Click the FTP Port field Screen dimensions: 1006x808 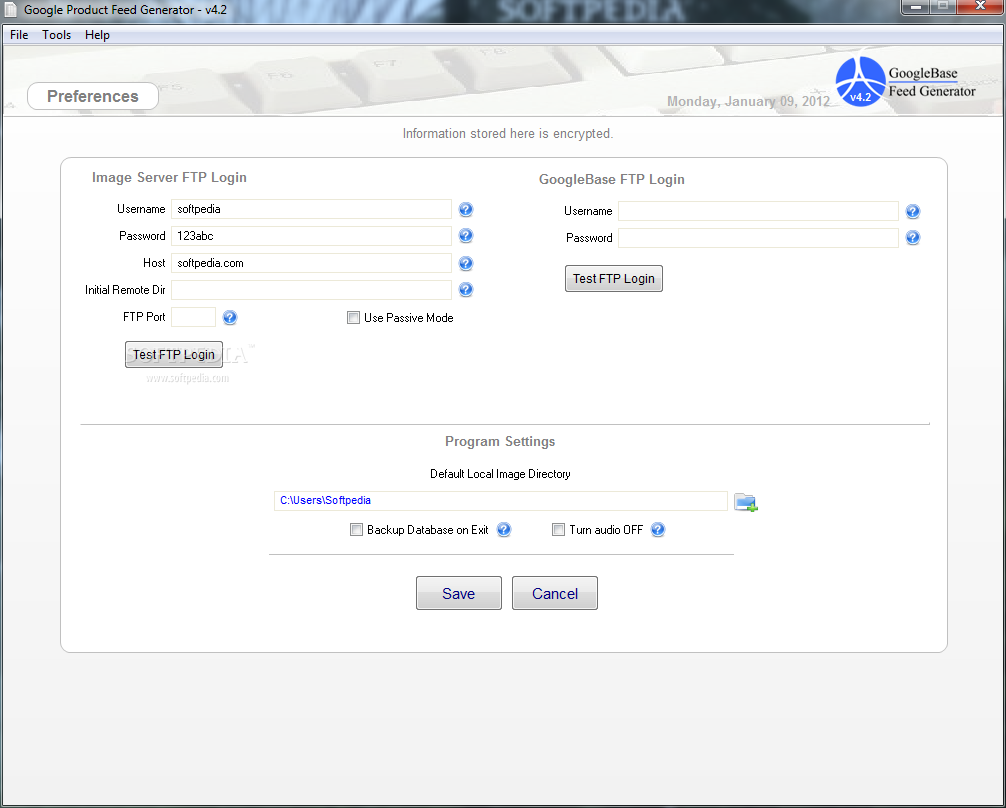194,317
